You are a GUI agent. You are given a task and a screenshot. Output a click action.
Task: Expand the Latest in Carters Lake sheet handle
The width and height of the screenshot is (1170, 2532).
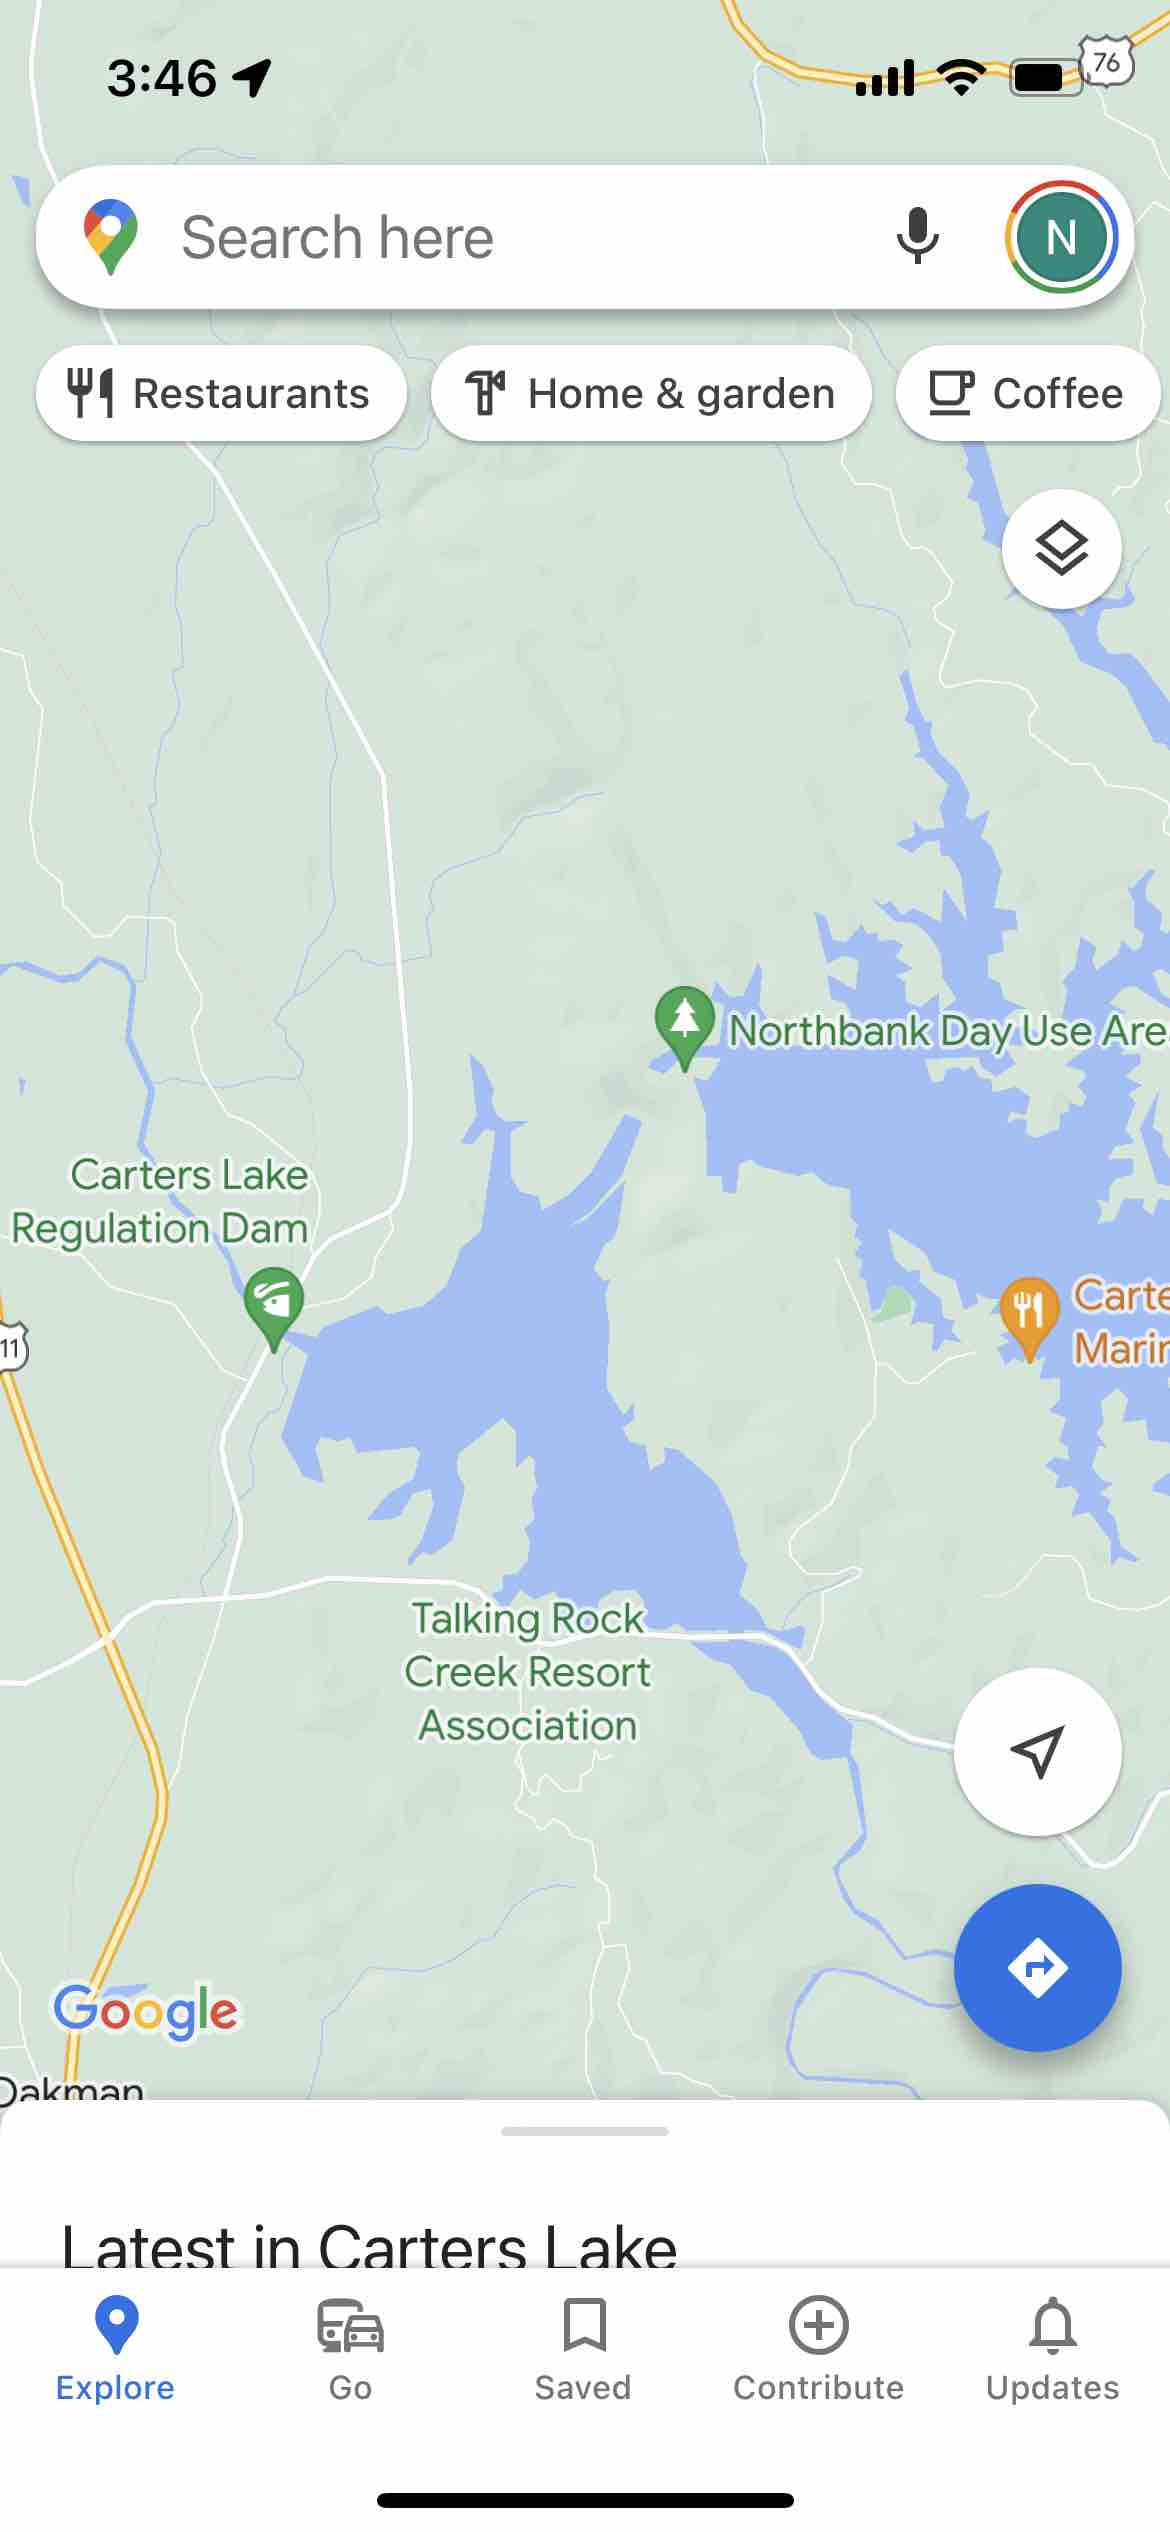coord(584,2131)
